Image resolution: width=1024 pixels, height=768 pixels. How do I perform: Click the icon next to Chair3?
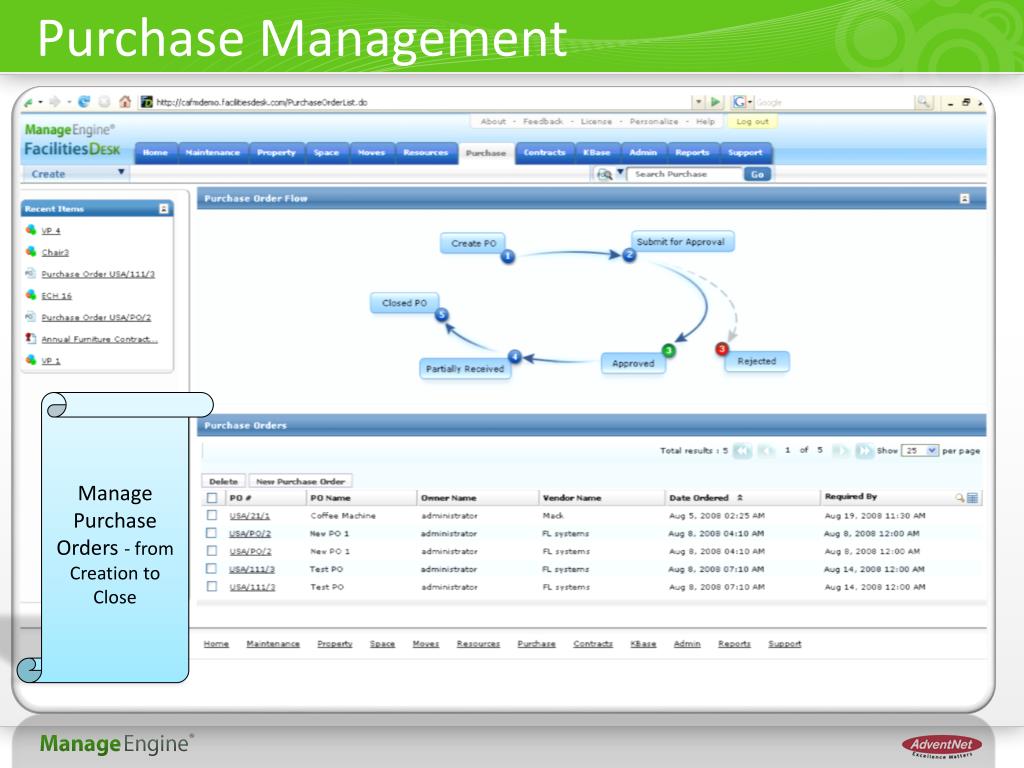[30, 251]
